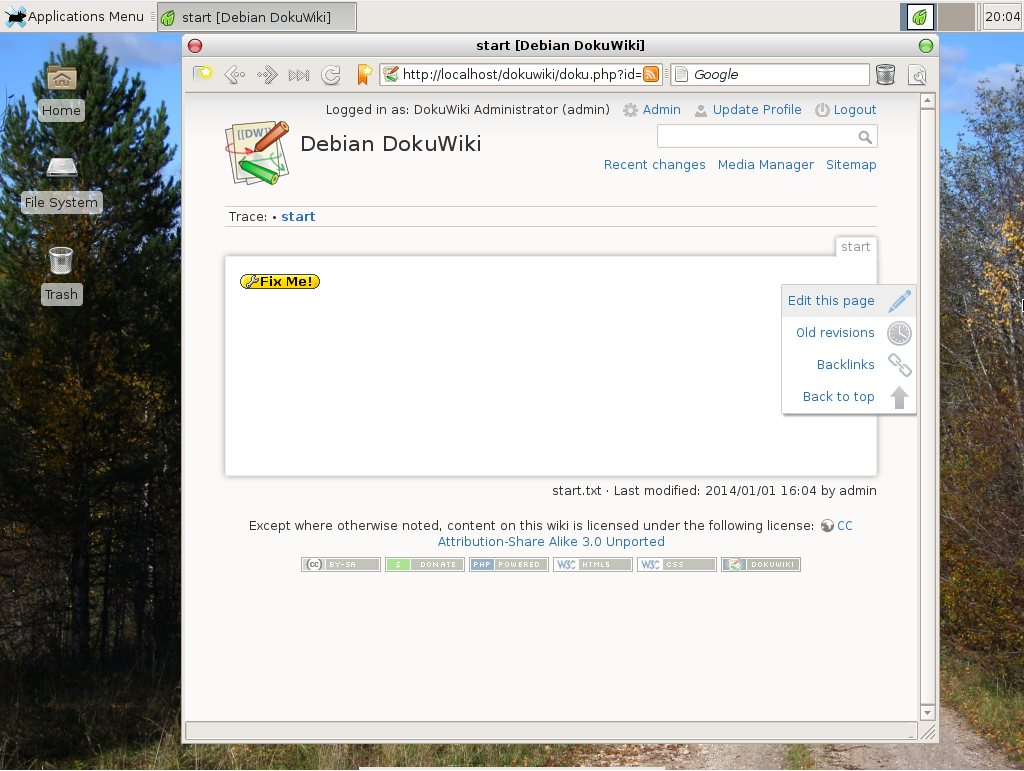The image size is (1024, 771).
Task: Click the clock icon for Old revisions
Action: (899, 333)
